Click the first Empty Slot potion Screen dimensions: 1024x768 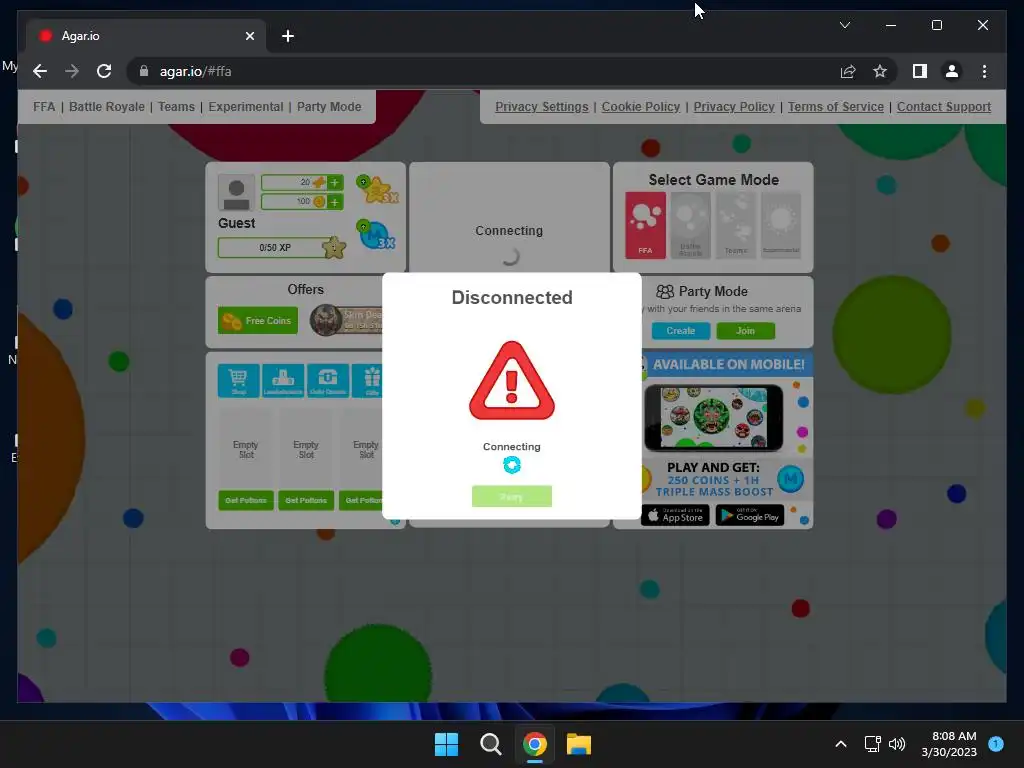(246, 449)
